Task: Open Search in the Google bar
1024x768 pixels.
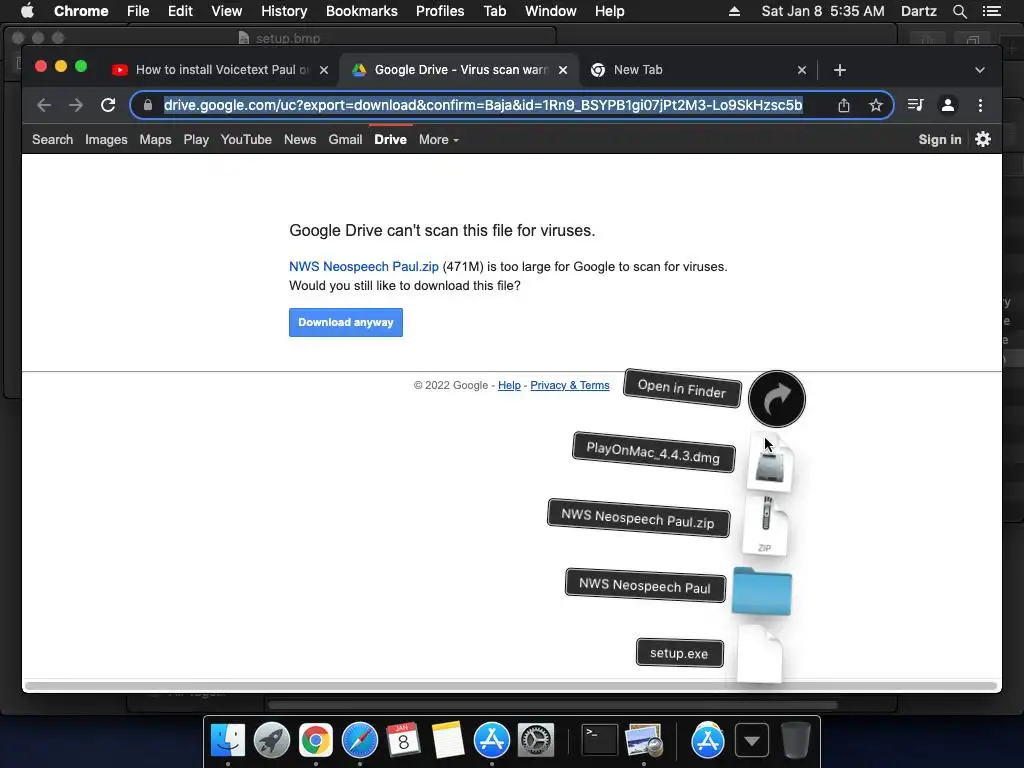Action: 52,140
